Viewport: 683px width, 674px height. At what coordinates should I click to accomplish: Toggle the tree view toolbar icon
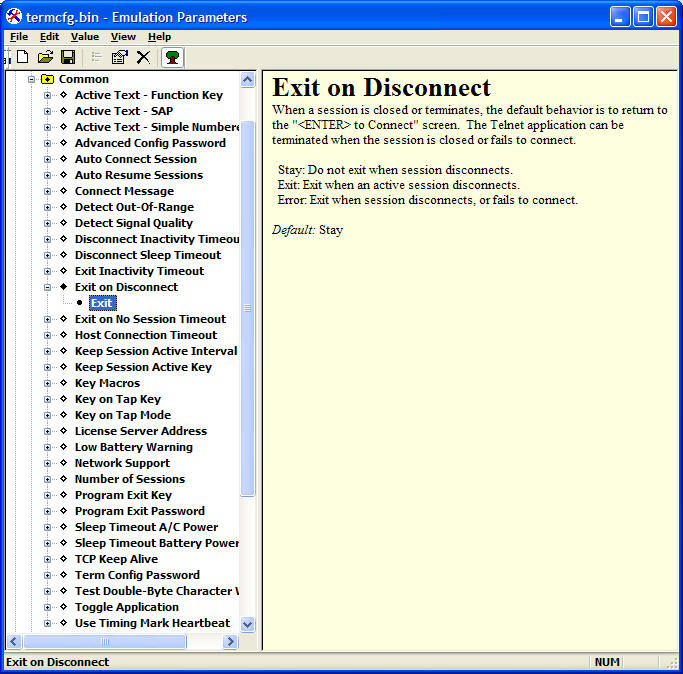173,57
